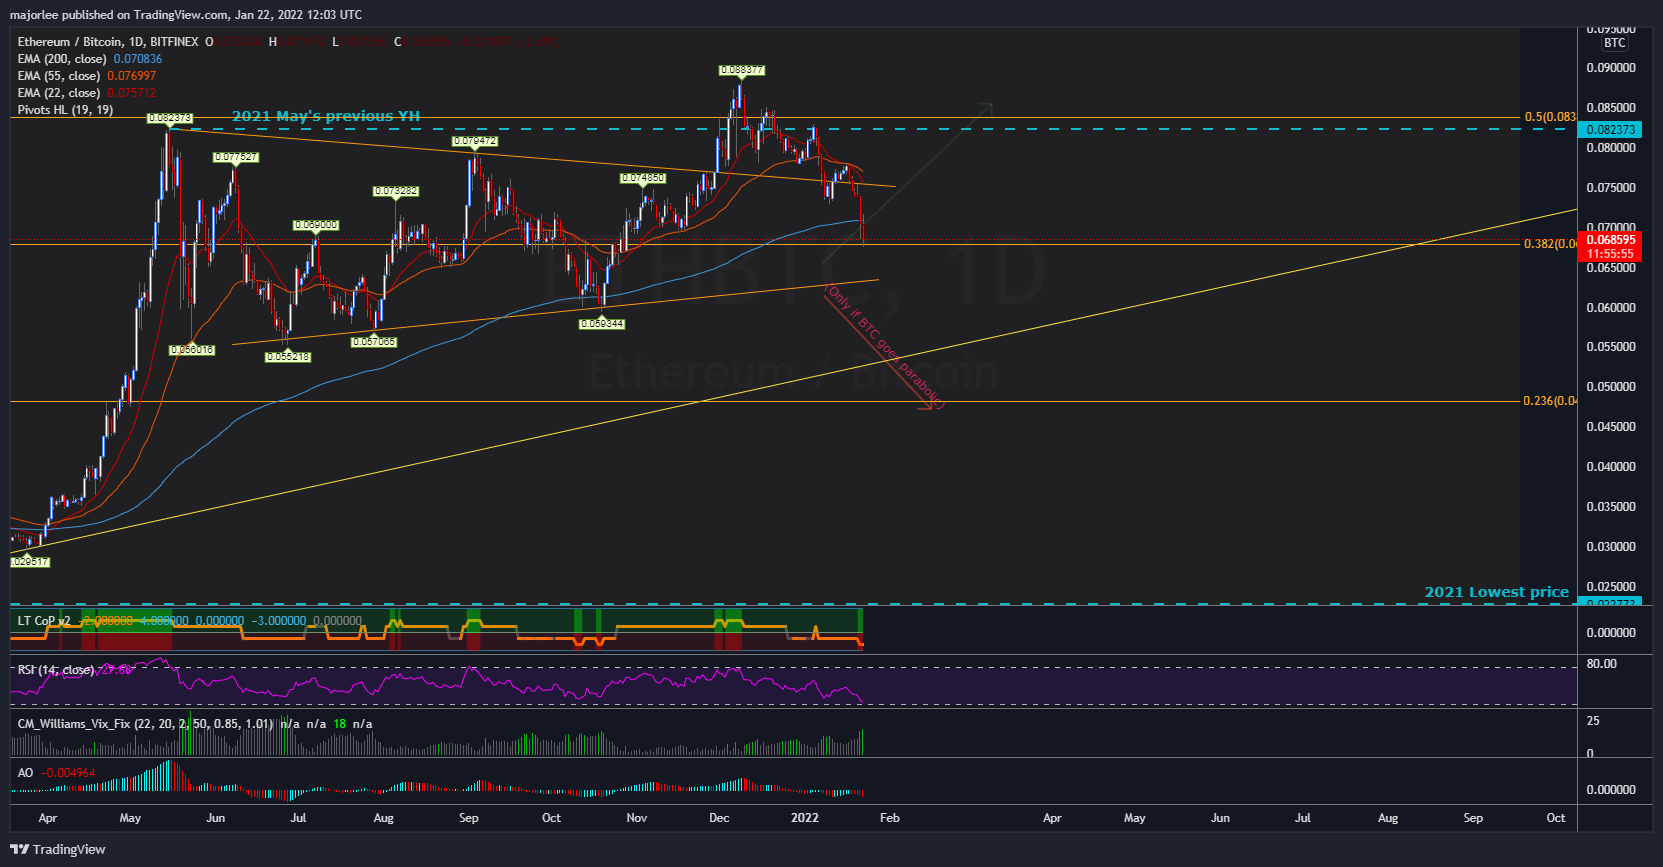Click the 029517 pivot low label
This screenshot has height=867, width=1663.
[30, 561]
